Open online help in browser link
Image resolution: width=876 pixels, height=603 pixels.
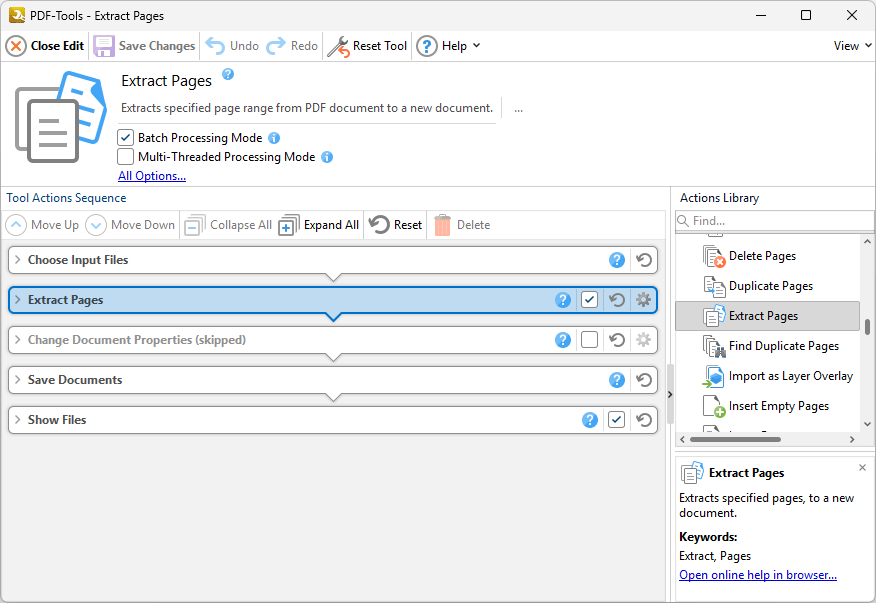[x=757, y=575]
